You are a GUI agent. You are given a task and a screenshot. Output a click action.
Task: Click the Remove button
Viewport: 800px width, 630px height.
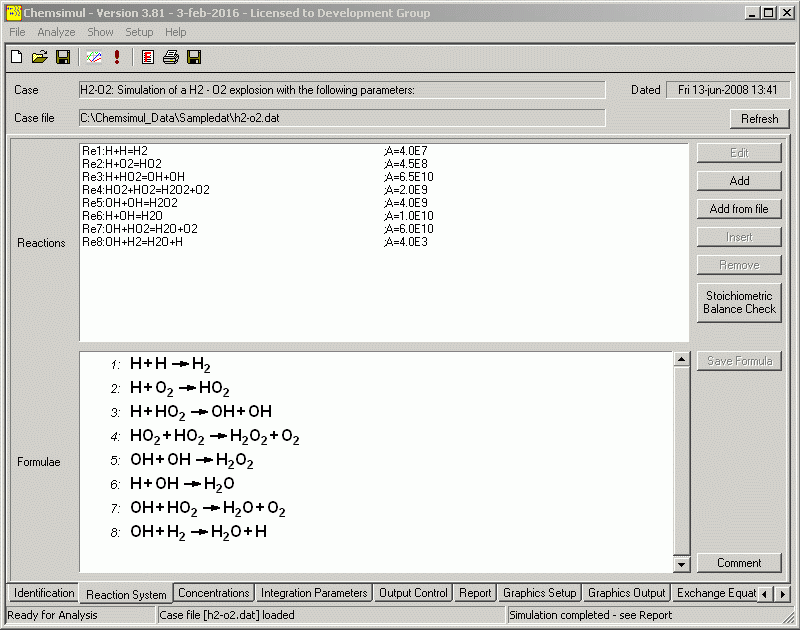tap(739, 265)
